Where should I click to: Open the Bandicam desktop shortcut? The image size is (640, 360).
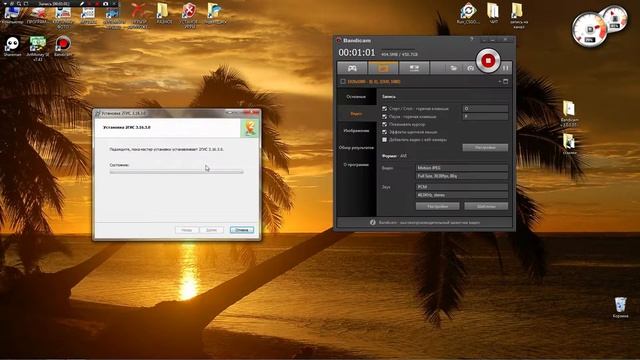pos(63,46)
